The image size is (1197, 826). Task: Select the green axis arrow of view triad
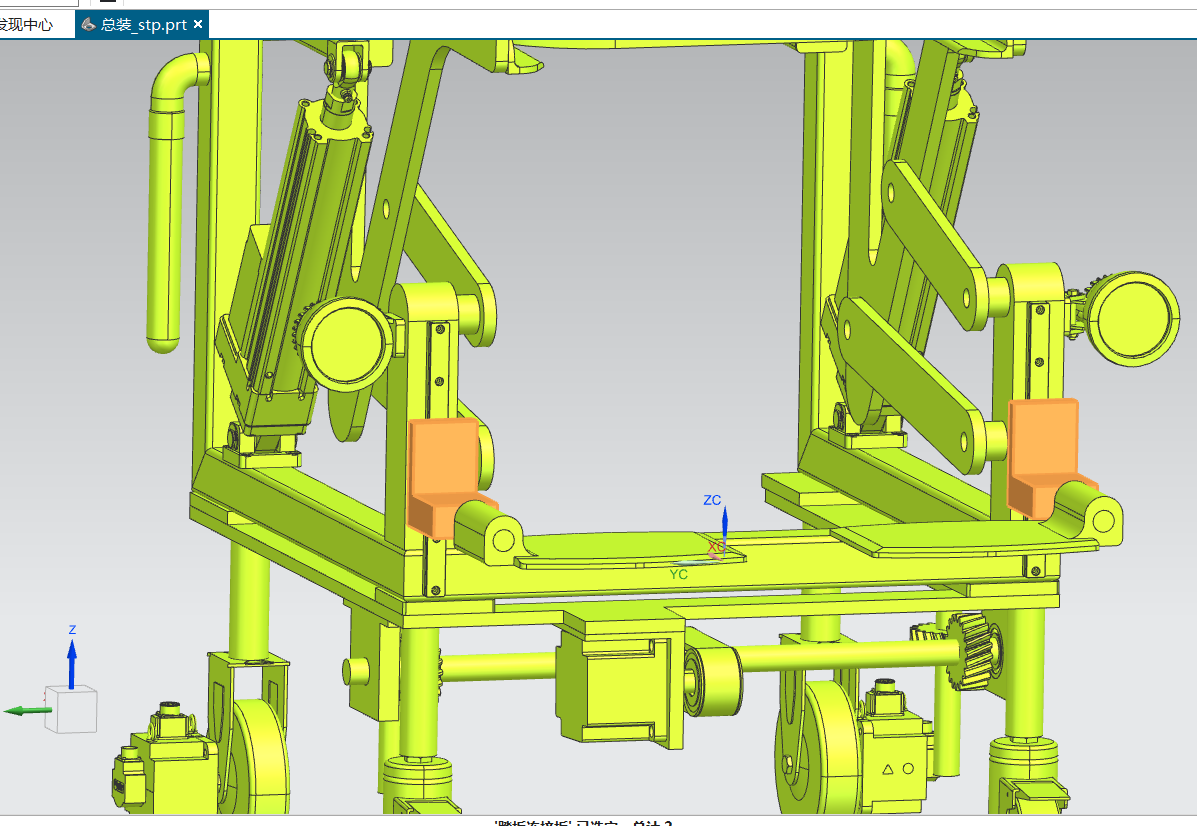[27, 711]
